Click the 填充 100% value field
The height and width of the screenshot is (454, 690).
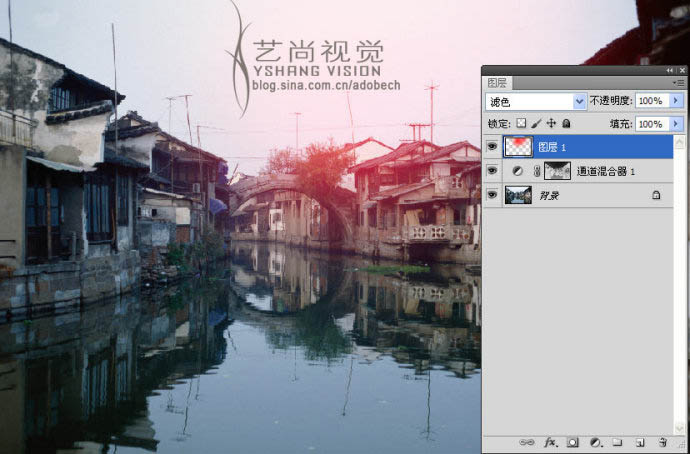[x=652, y=124]
